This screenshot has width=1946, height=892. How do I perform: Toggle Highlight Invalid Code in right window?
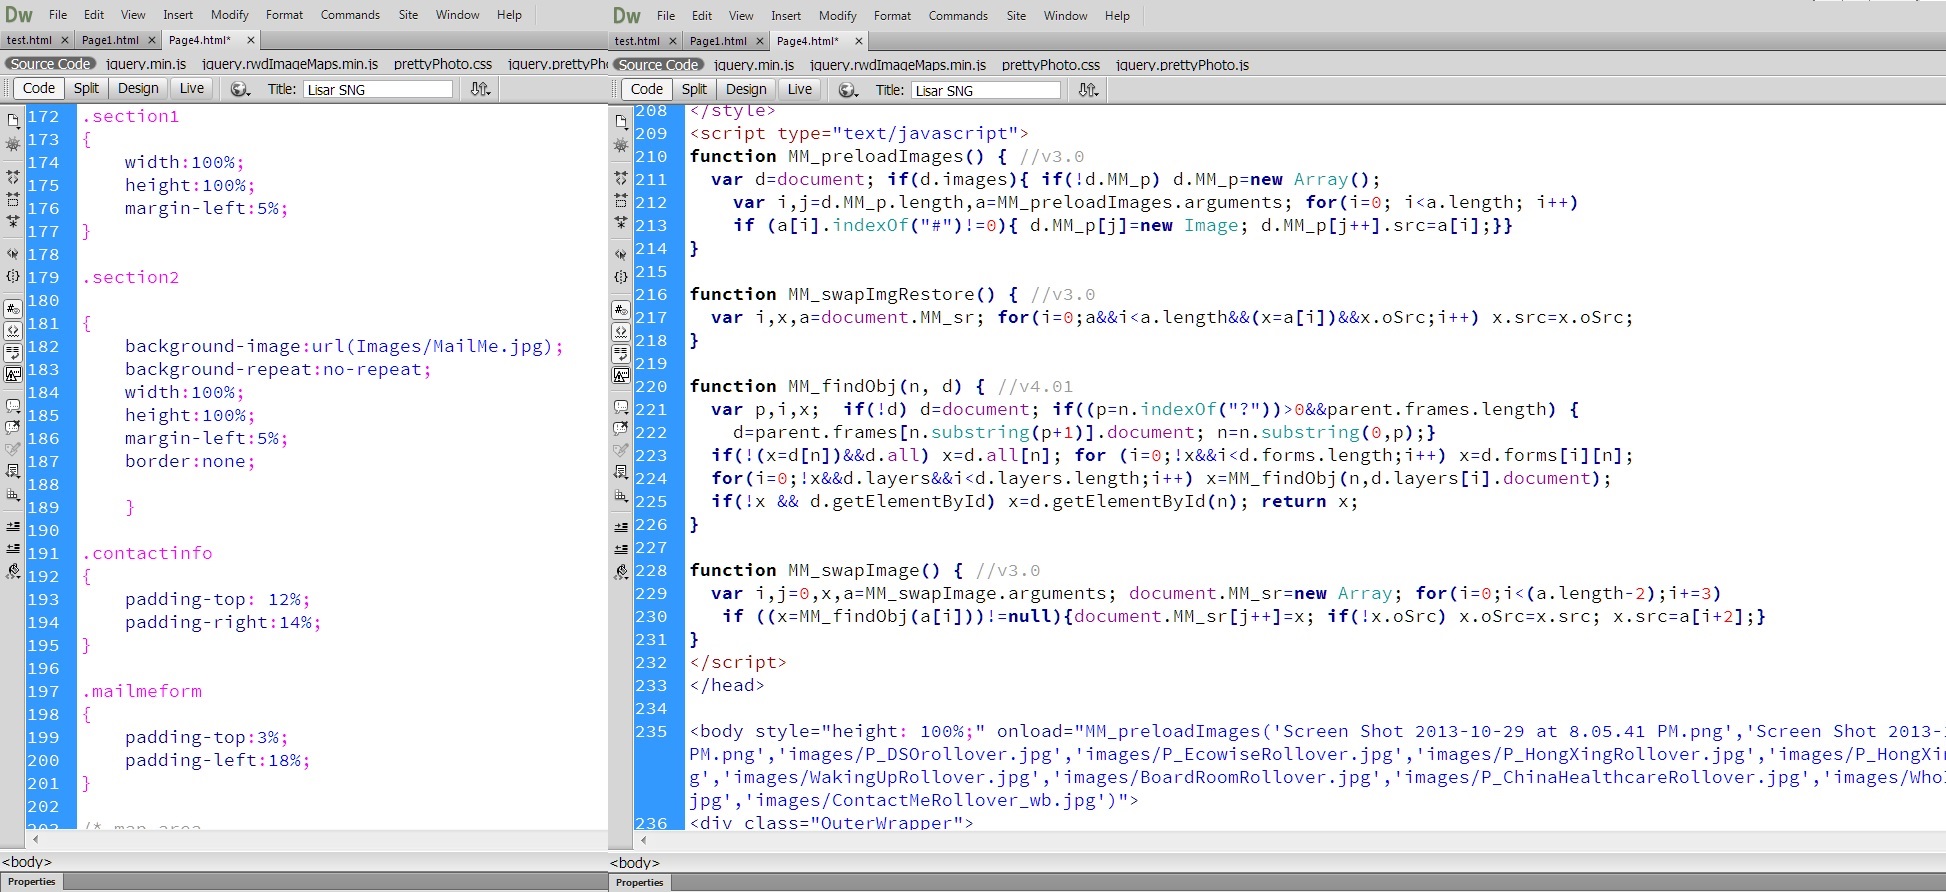pos(621,332)
